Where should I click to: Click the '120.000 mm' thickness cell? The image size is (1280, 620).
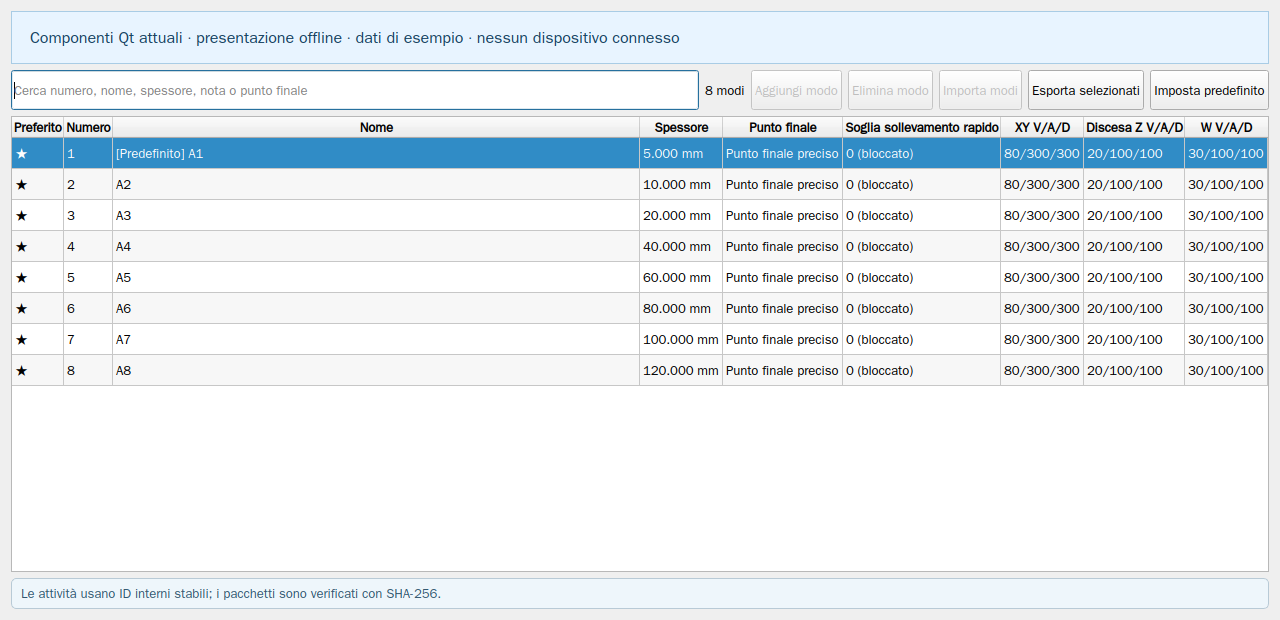pyautogui.click(x=681, y=371)
